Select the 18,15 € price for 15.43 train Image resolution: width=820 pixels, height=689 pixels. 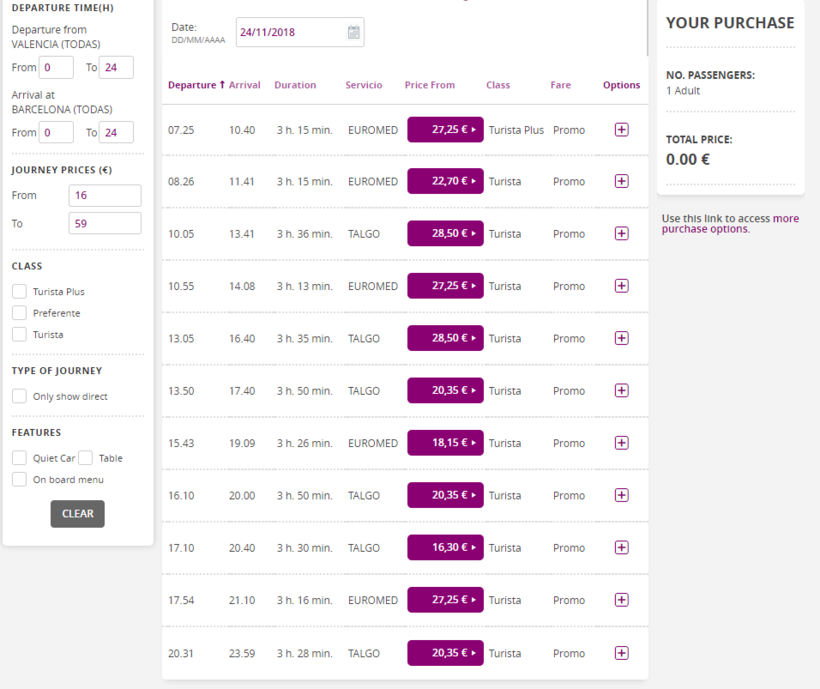445,443
